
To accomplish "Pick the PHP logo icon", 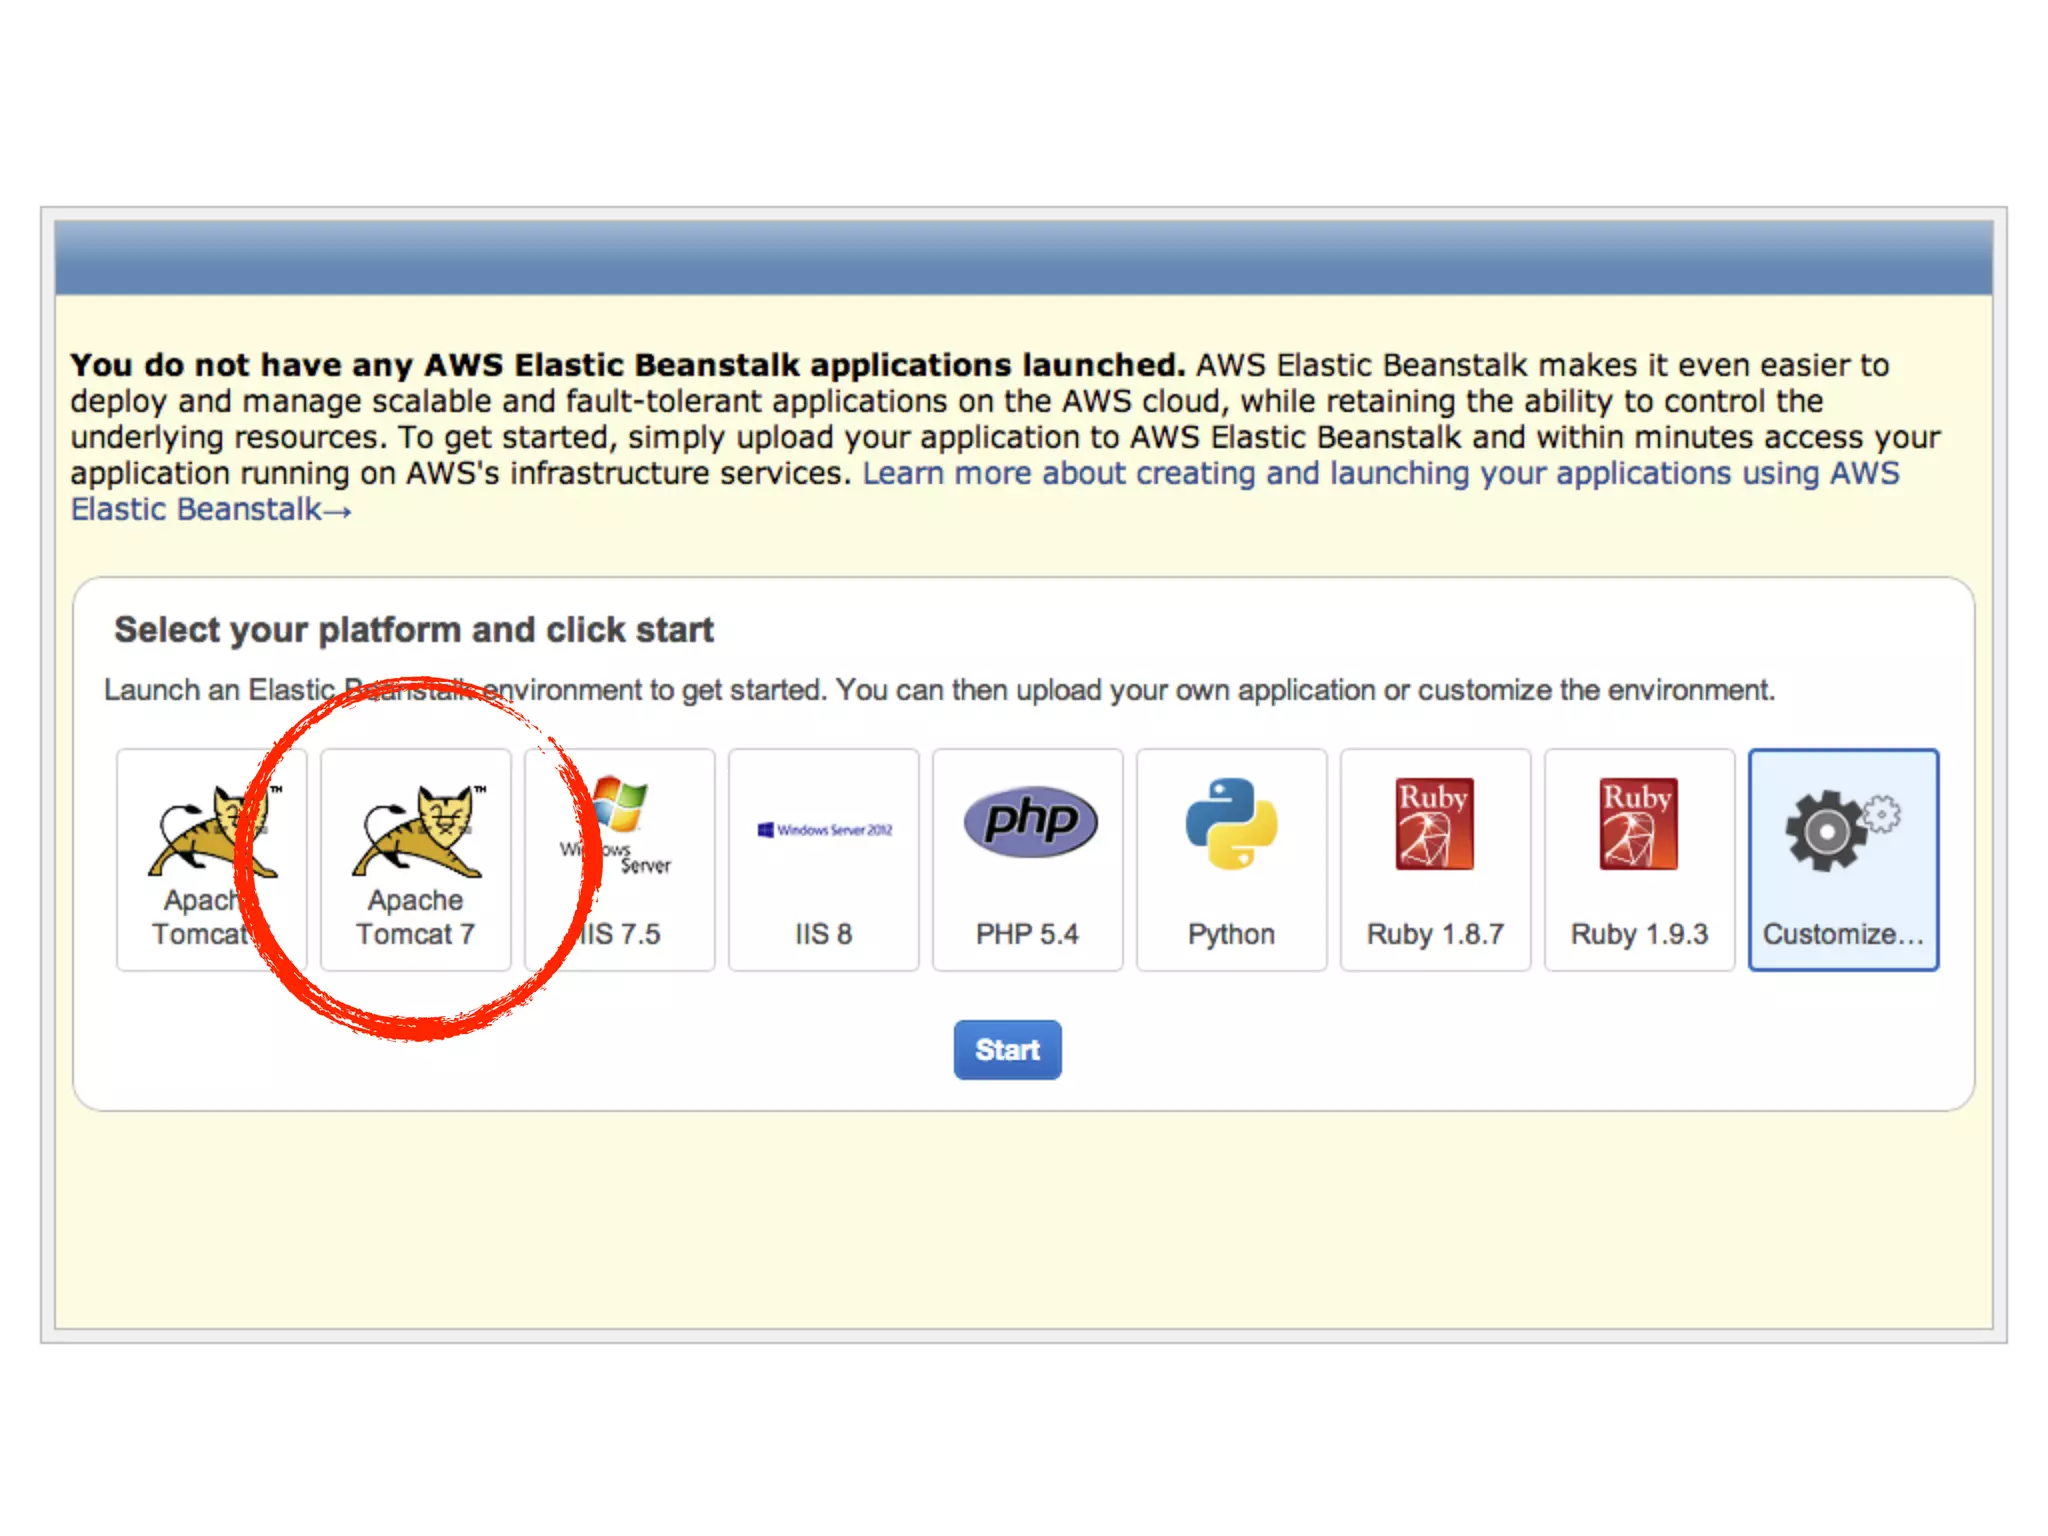I will point(1029,822).
